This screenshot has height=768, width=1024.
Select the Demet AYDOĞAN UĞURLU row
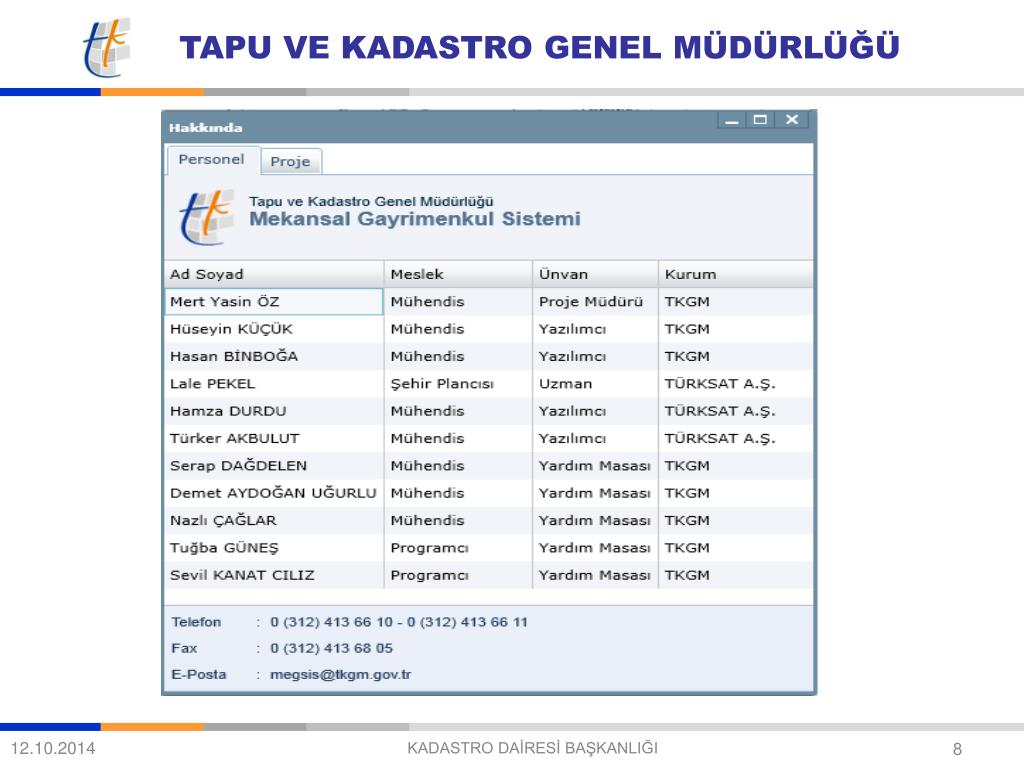tap(488, 494)
